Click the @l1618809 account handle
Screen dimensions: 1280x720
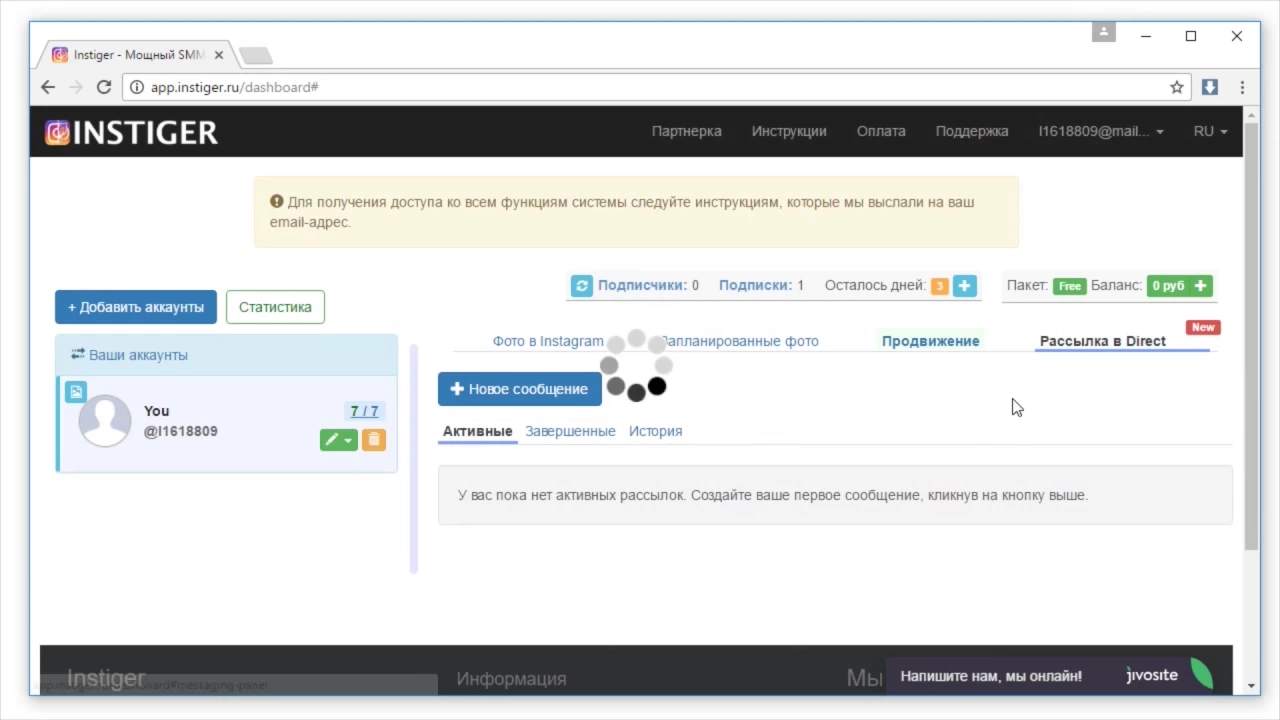[181, 431]
